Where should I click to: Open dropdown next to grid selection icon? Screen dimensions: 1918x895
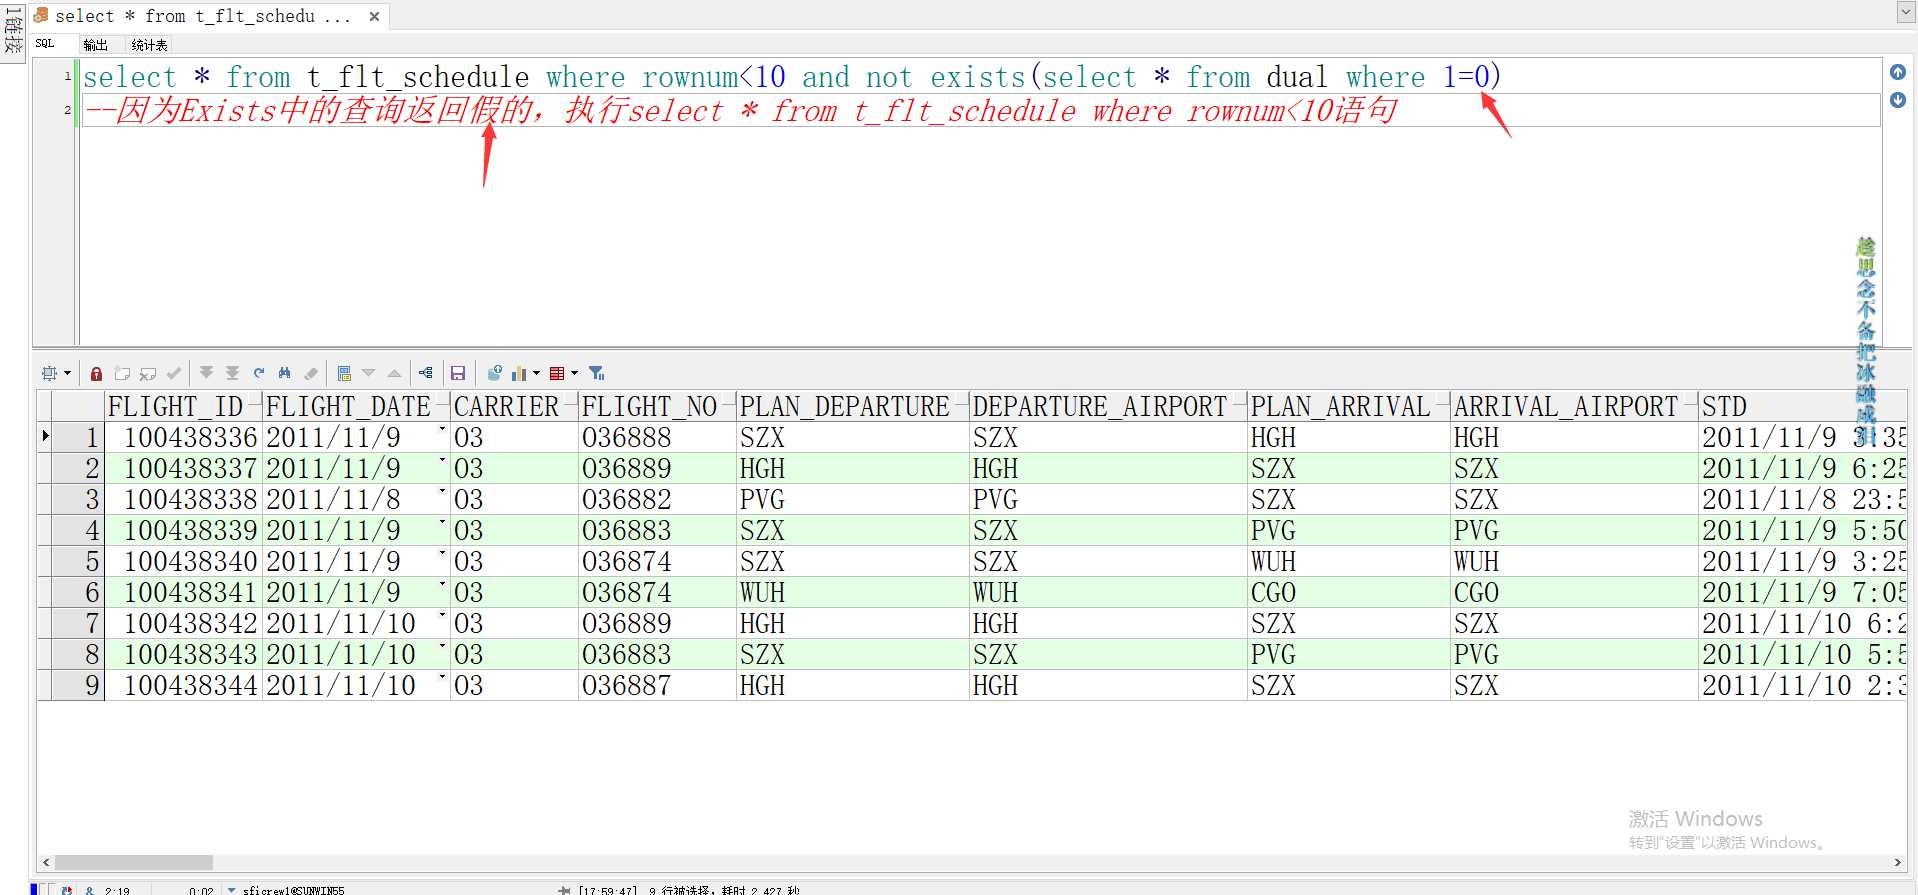pos(68,373)
